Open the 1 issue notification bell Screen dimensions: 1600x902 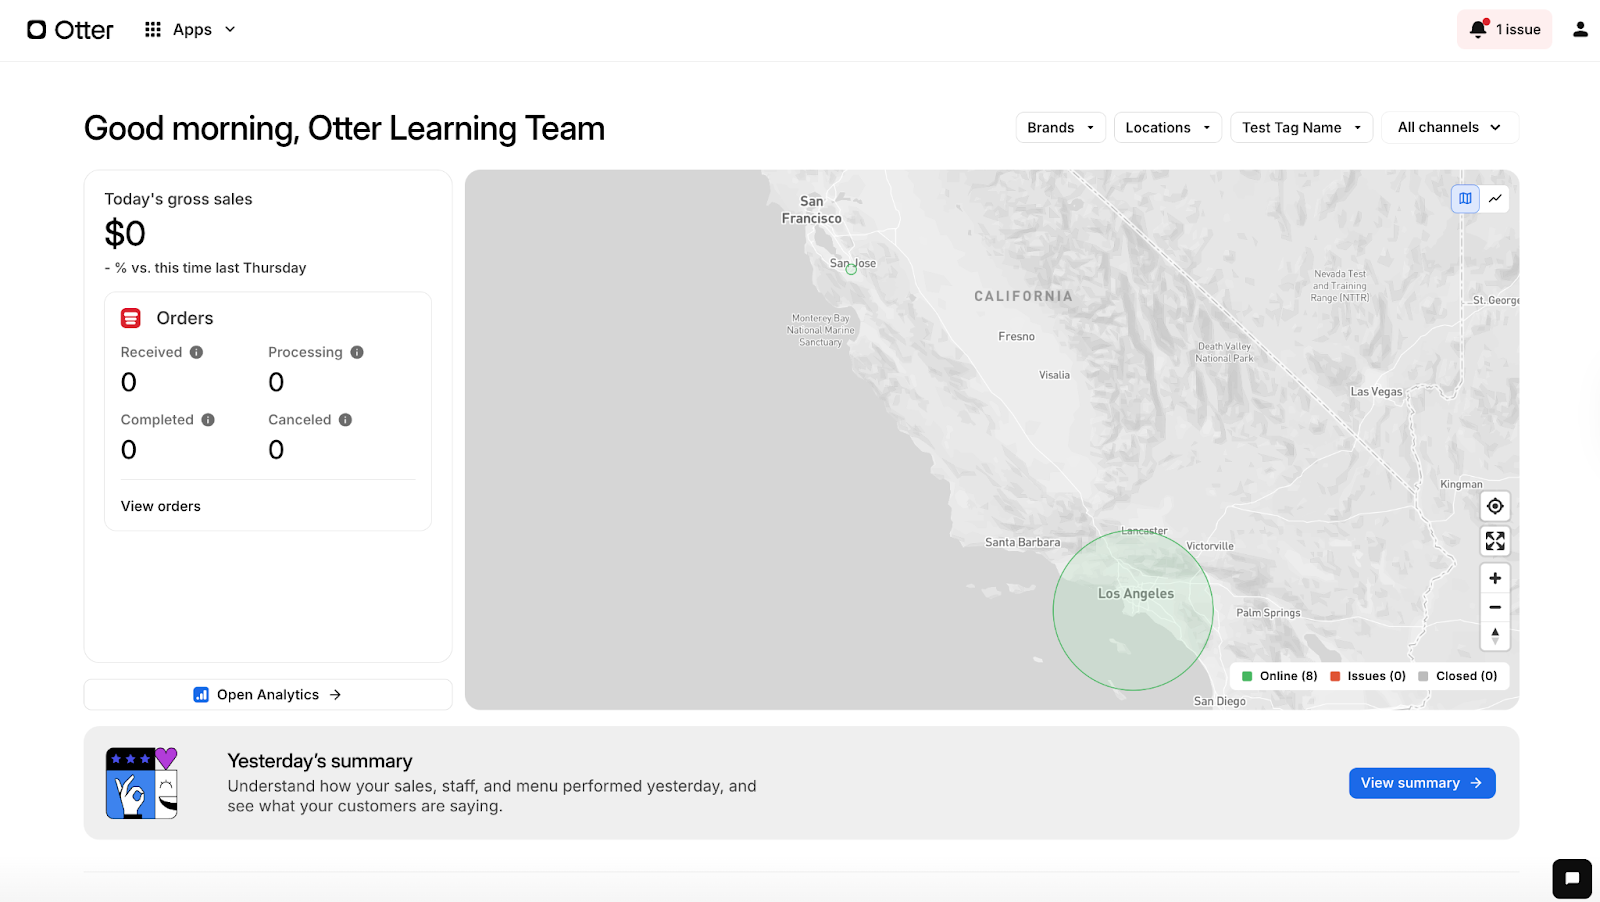pyautogui.click(x=1504, y=30)
